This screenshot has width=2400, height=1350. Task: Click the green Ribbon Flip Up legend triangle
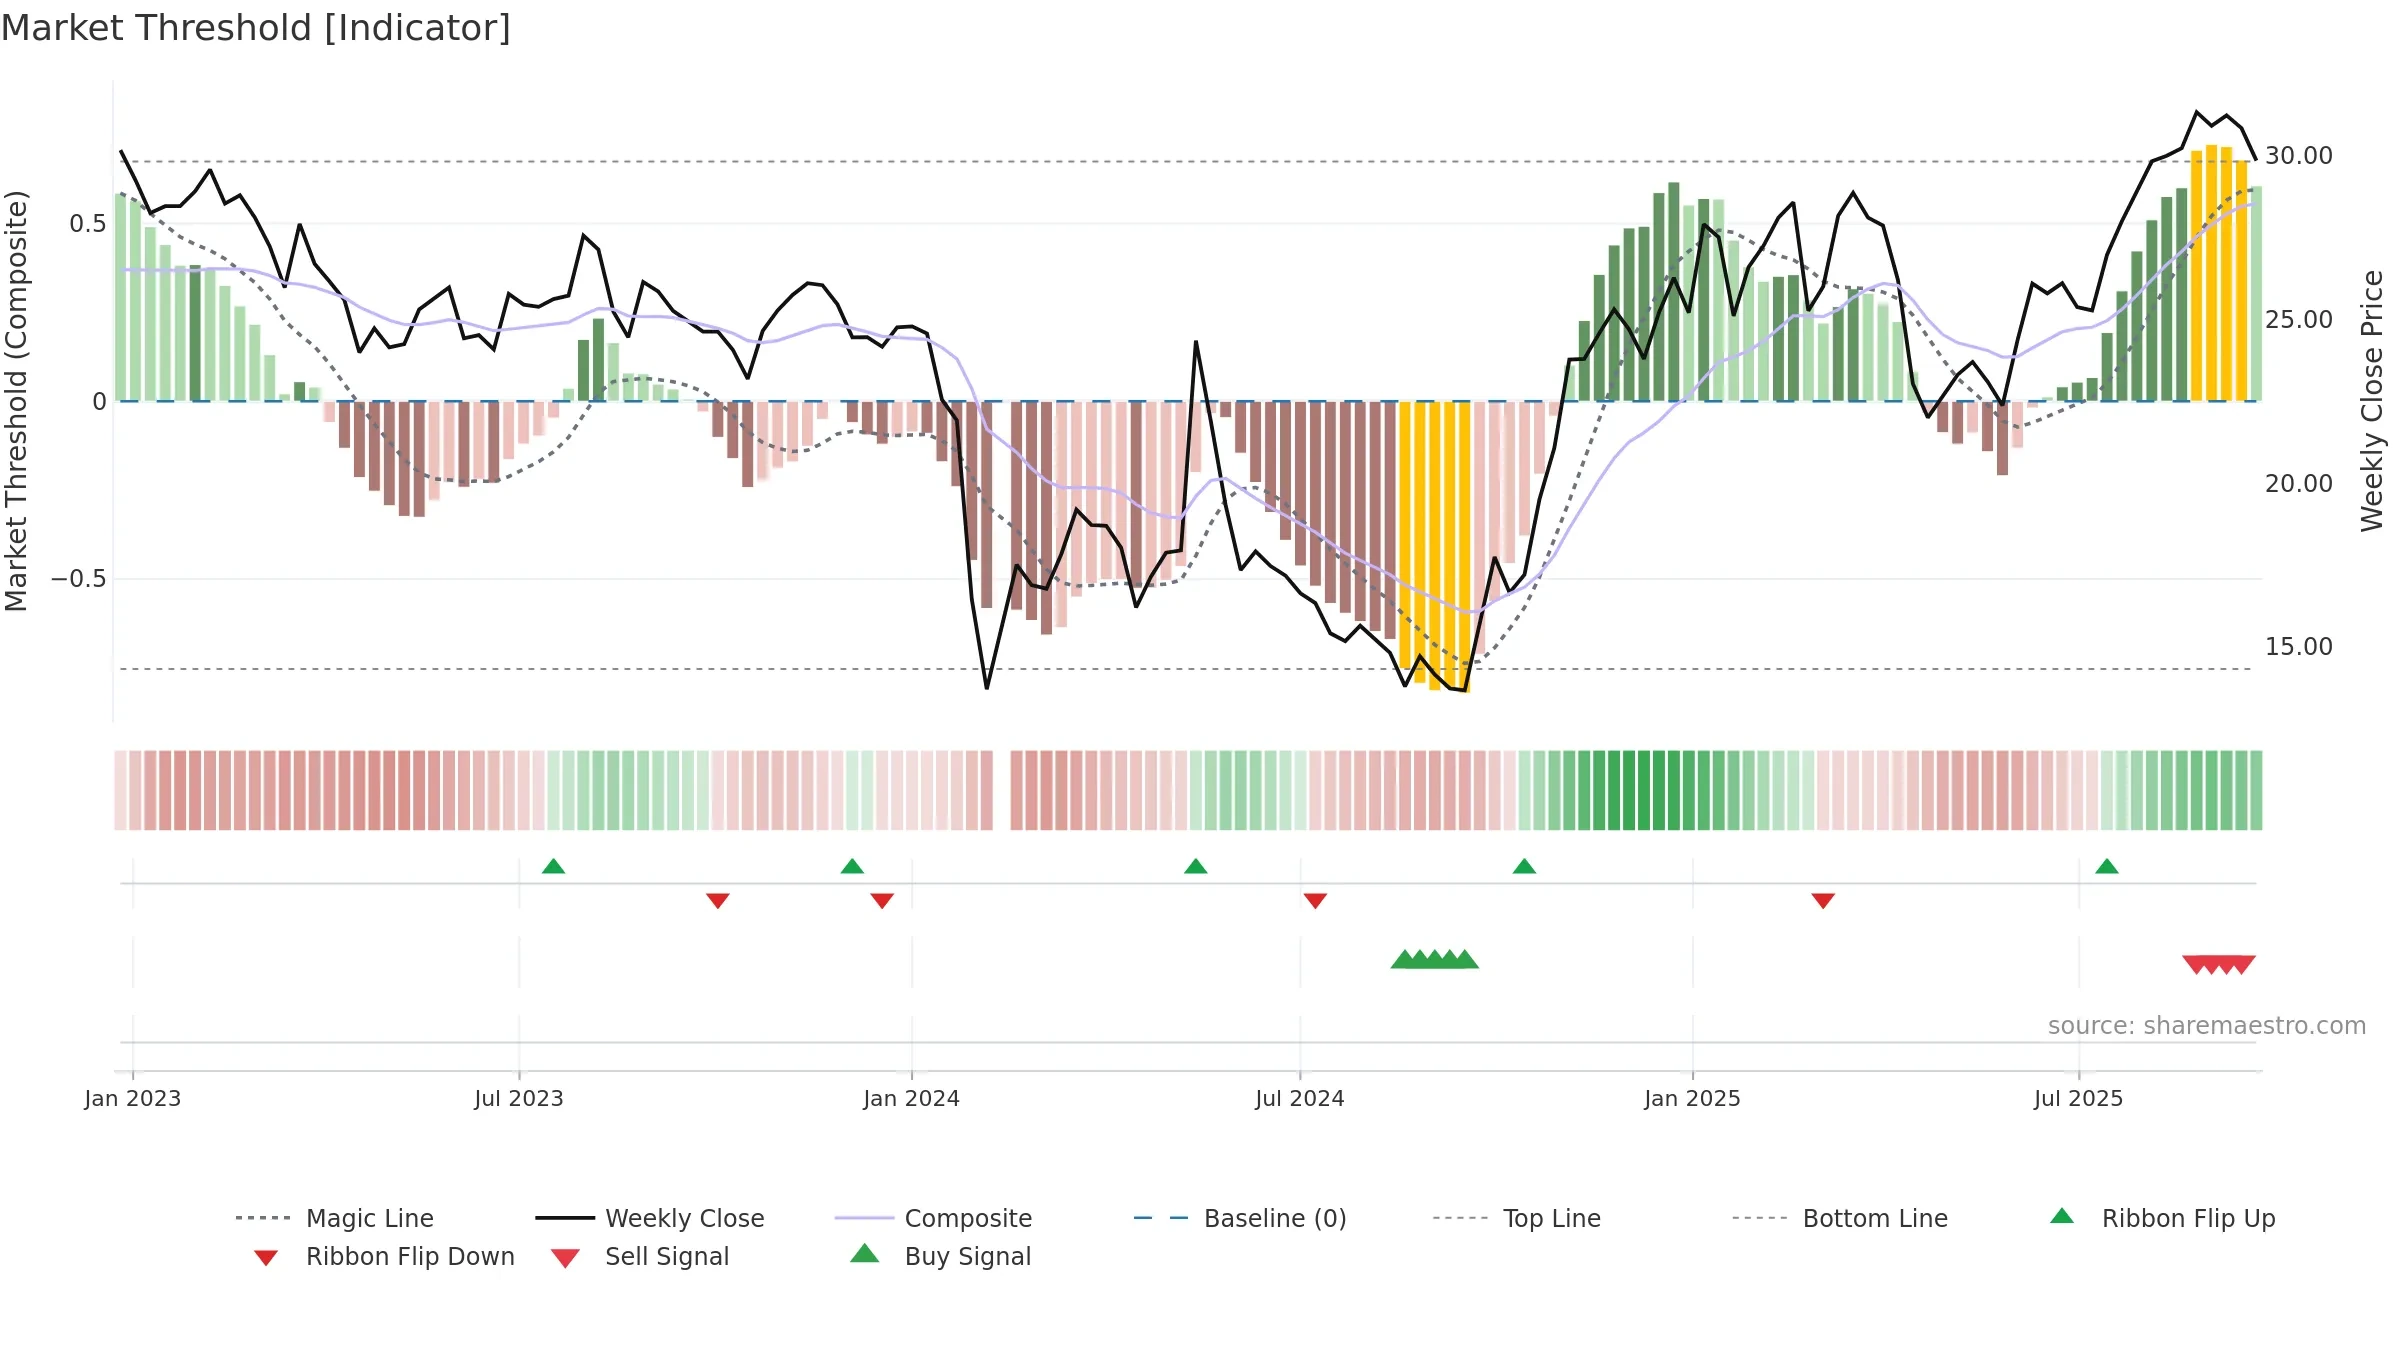[2062, 1216]
